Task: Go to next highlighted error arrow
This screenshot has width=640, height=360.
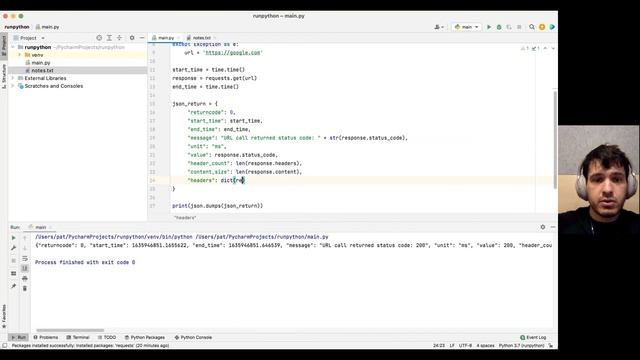Action: pyautogui.click(x=553, y=49)
